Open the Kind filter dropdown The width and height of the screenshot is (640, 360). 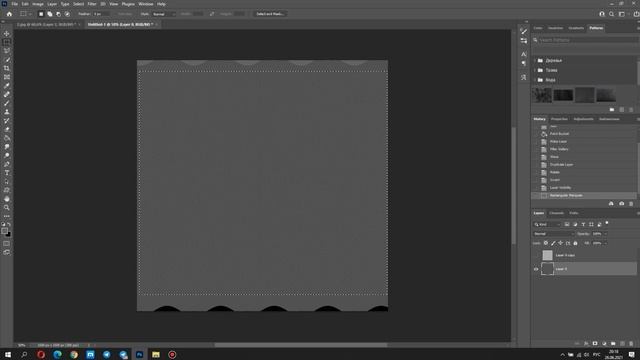(547, 224)
